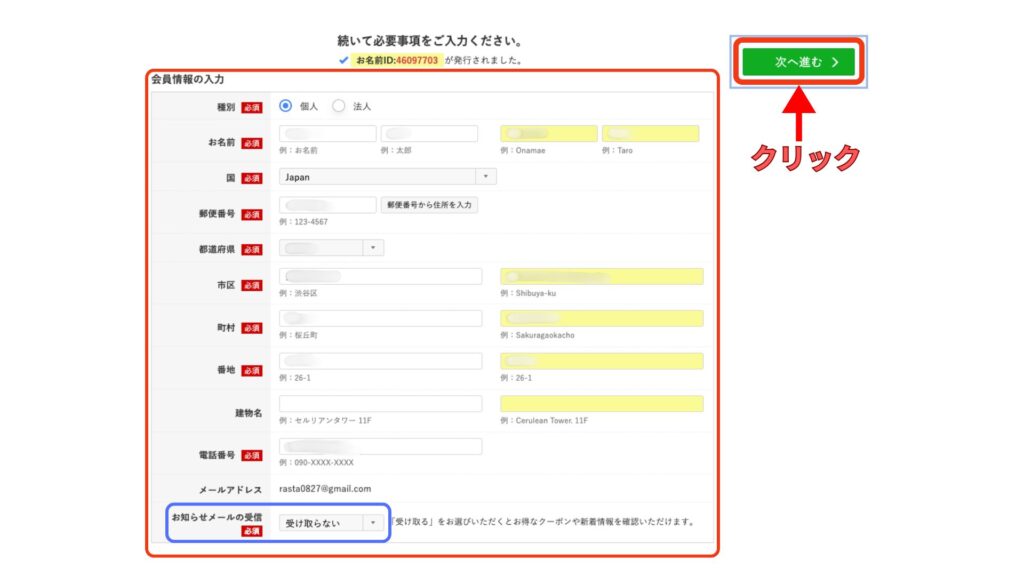Click the 郵便番号から住所を入力 button
Image resolution: width=1024 pixels, height=576 pixels.
429,205
